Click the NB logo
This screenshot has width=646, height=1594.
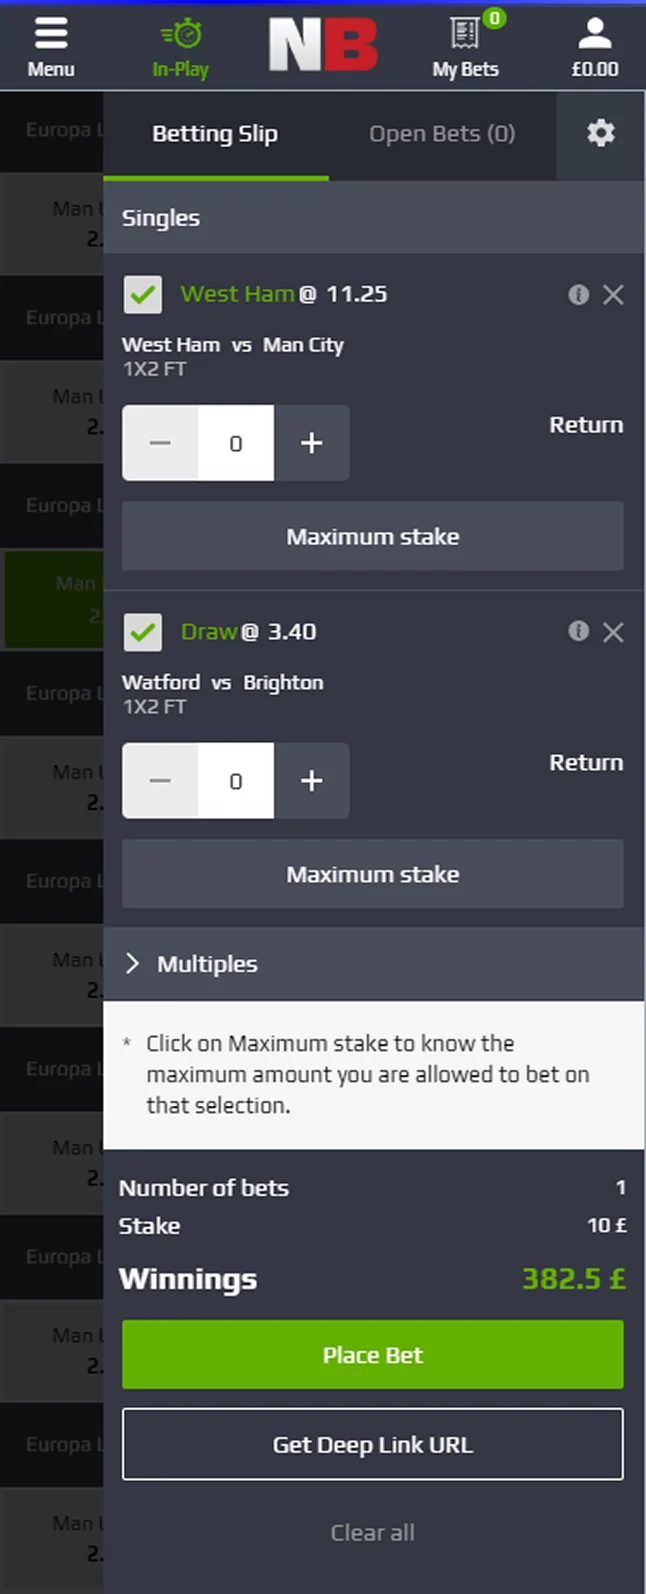tap(323, 46)
